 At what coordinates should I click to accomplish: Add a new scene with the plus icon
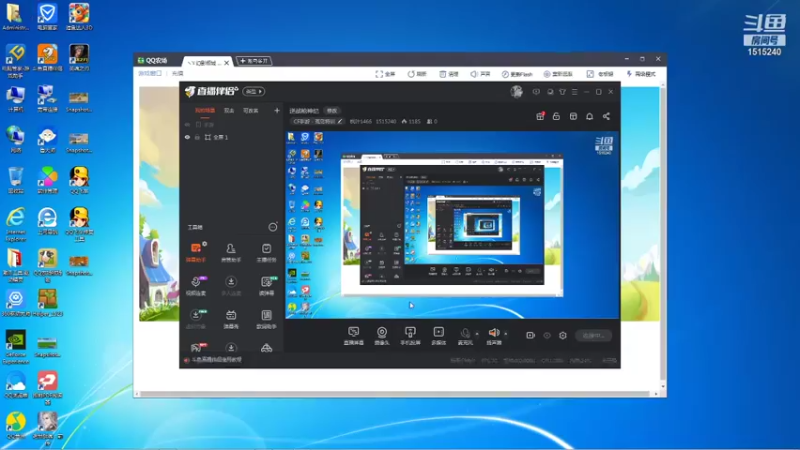pyautogui.click(x=277, y=110)
